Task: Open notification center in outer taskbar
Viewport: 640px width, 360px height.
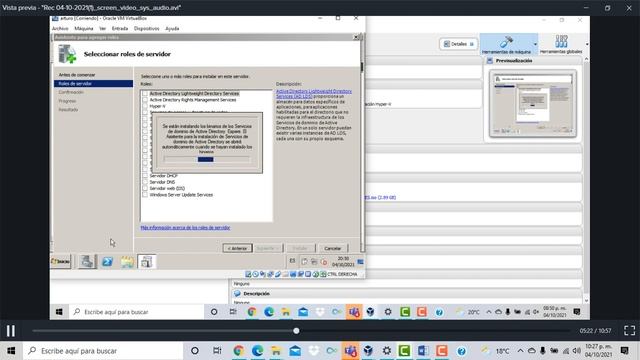Action: [x=624, y=351]
